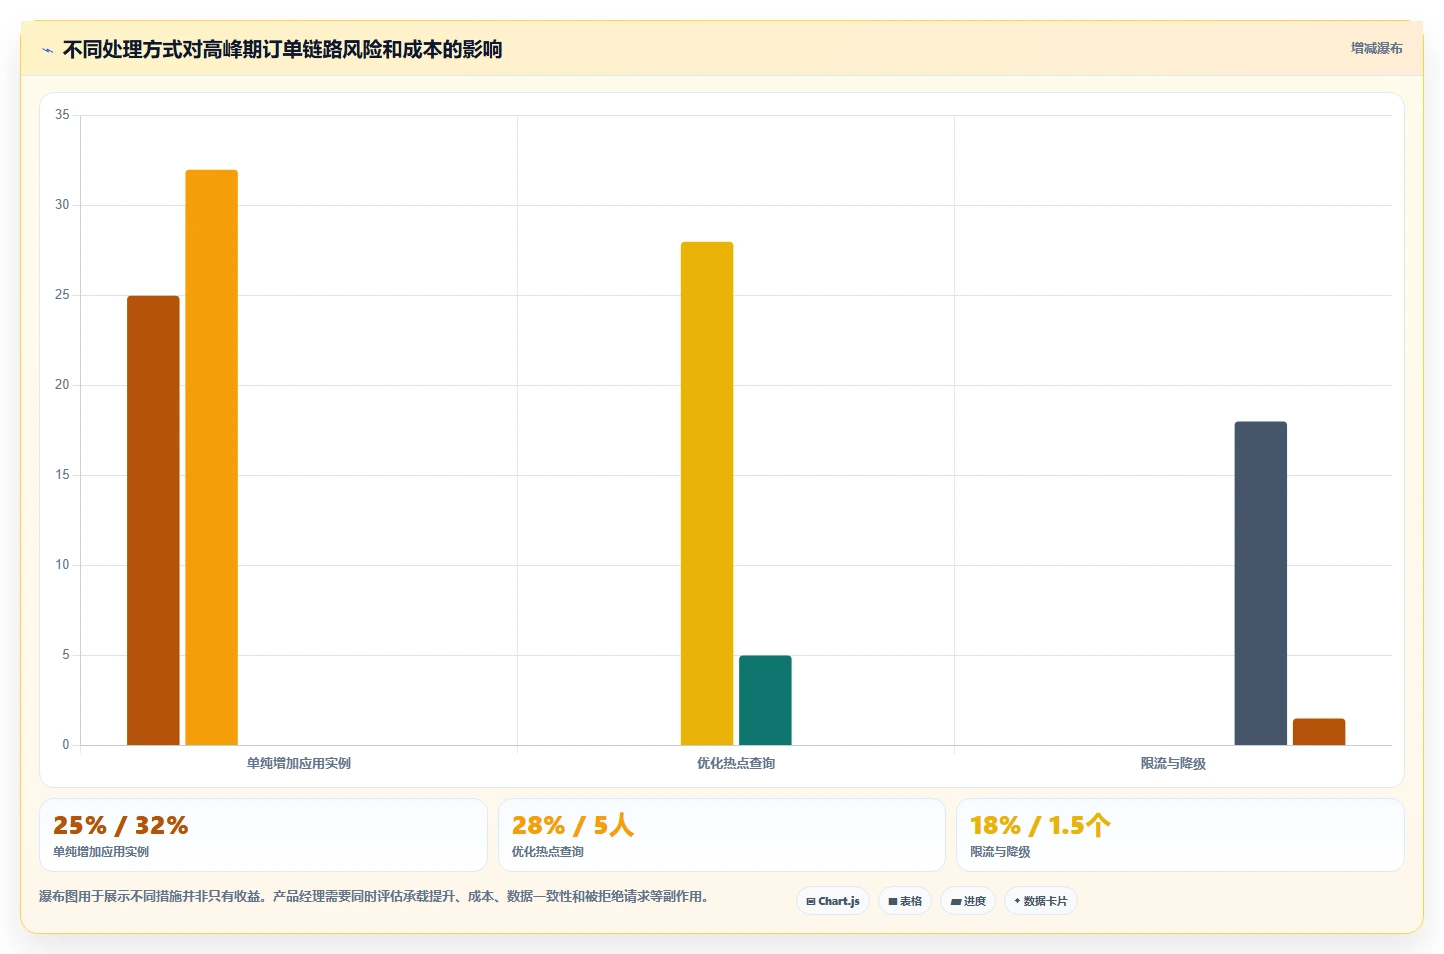Click the y-axis tick label 30
The image size is (1444, 954).
(x=62, y=205)
